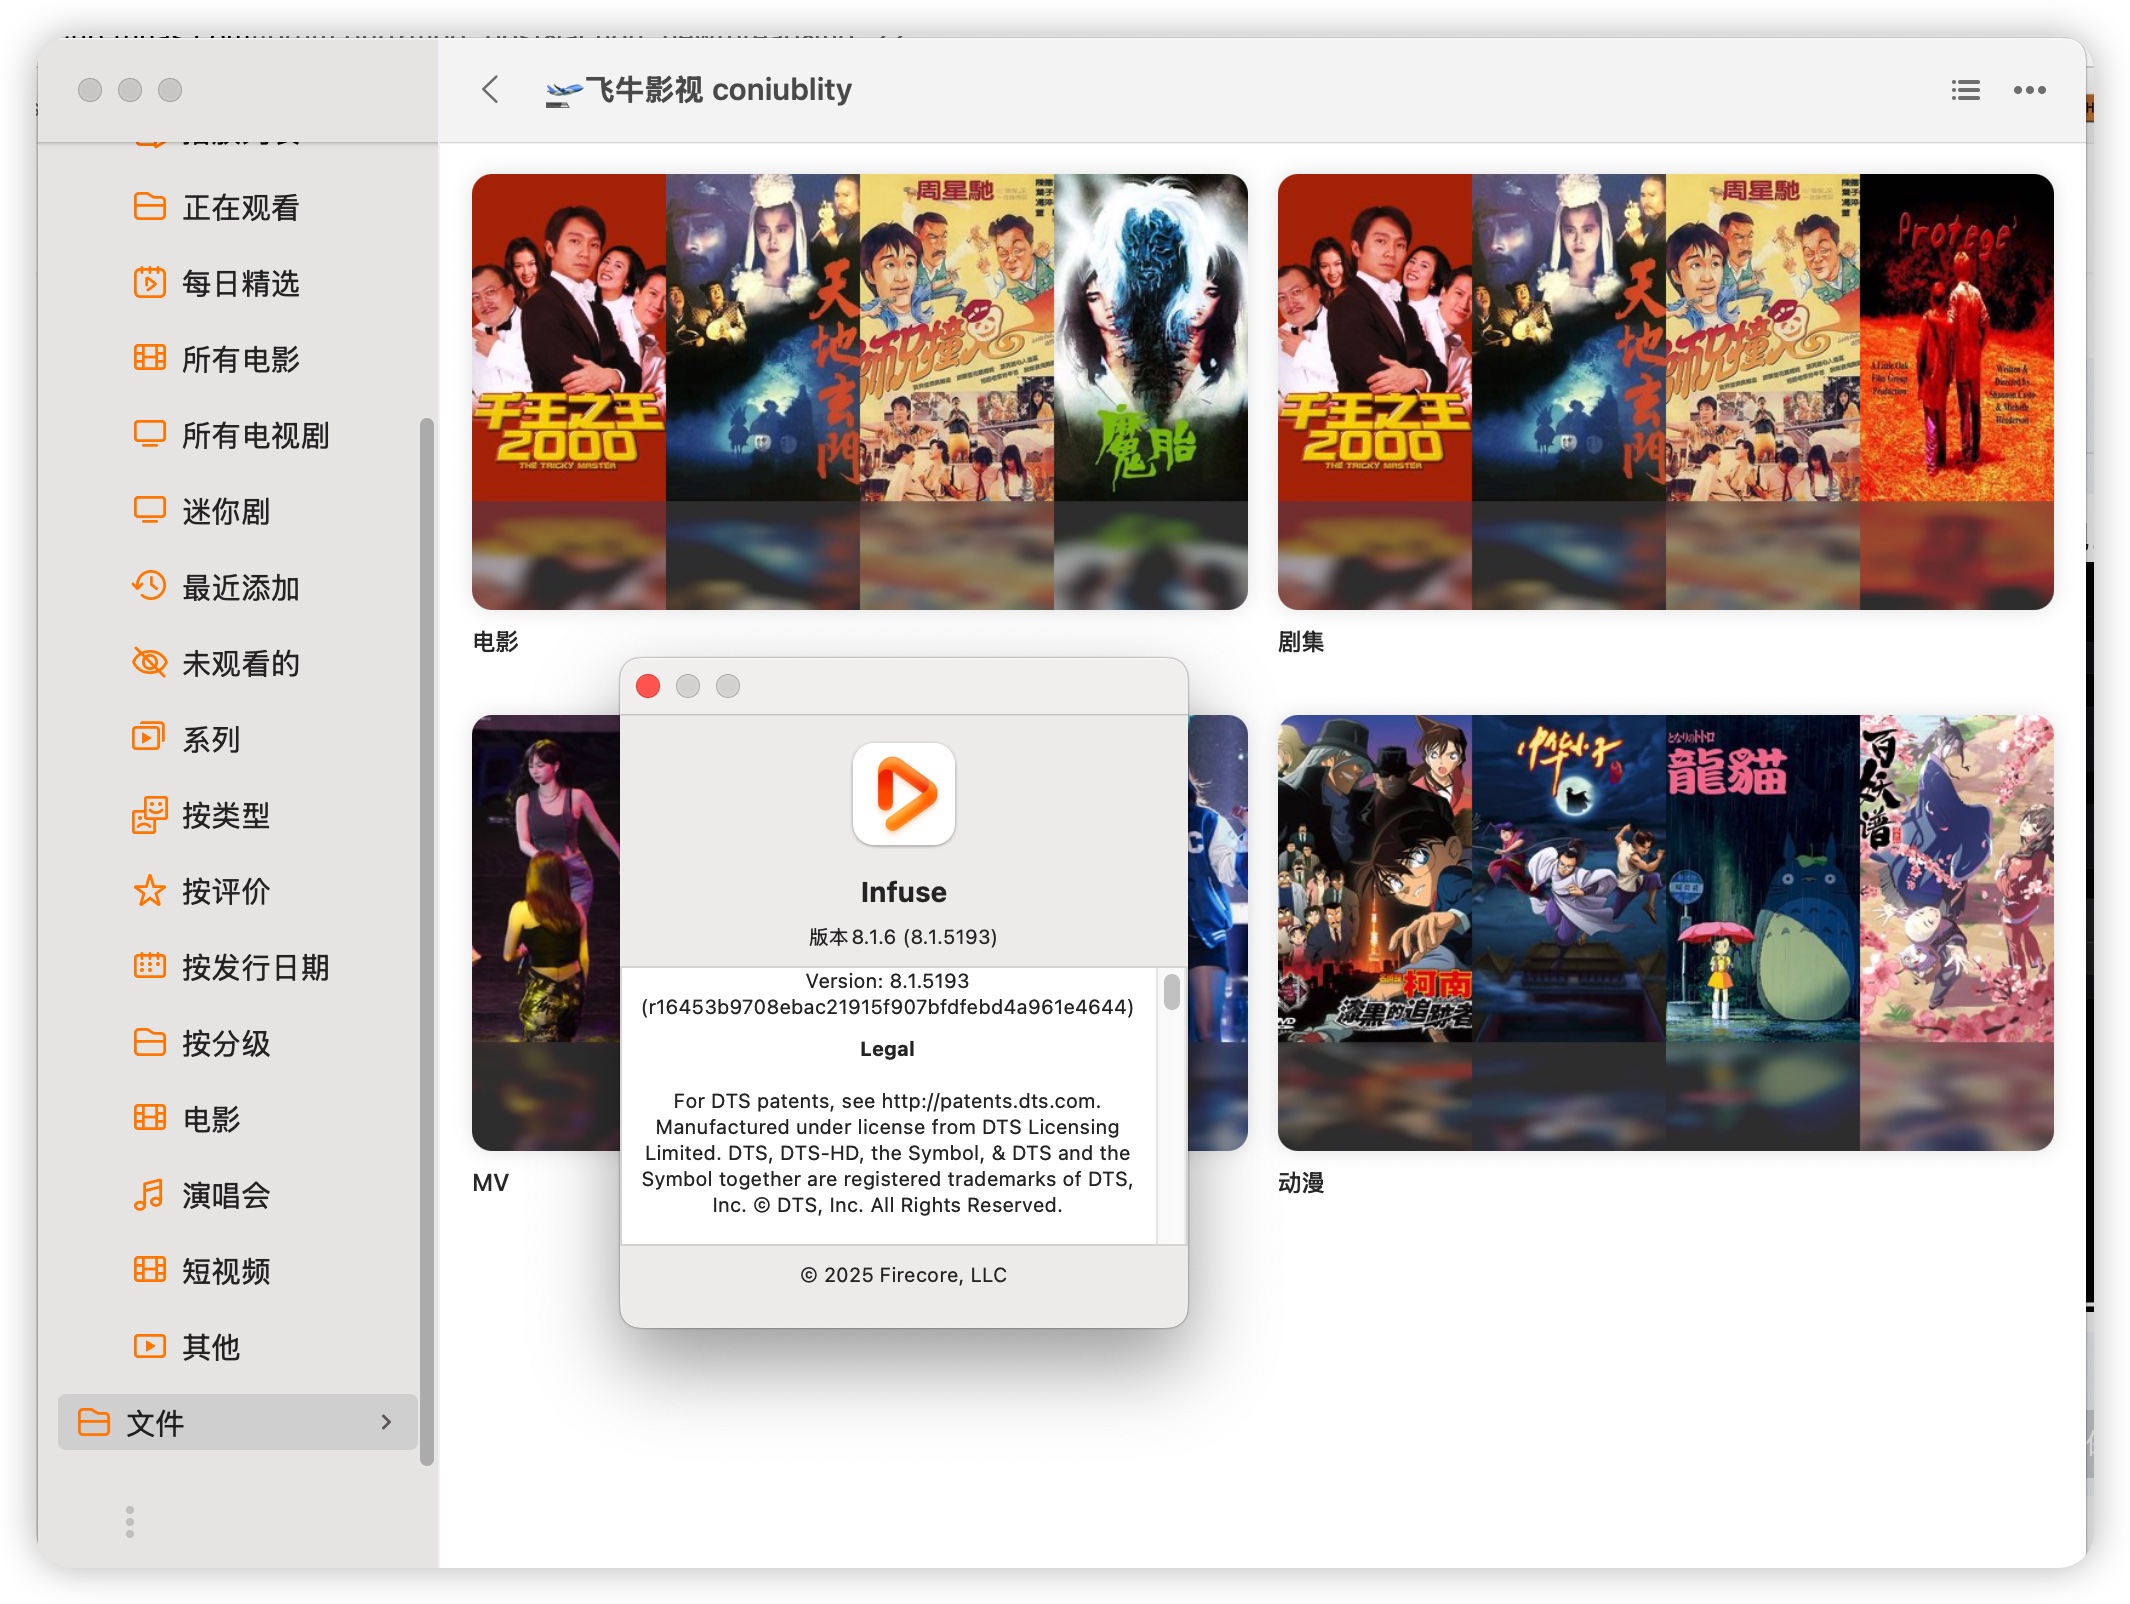
Task: Click the 其他 play icon
Action: (149, 1346)
